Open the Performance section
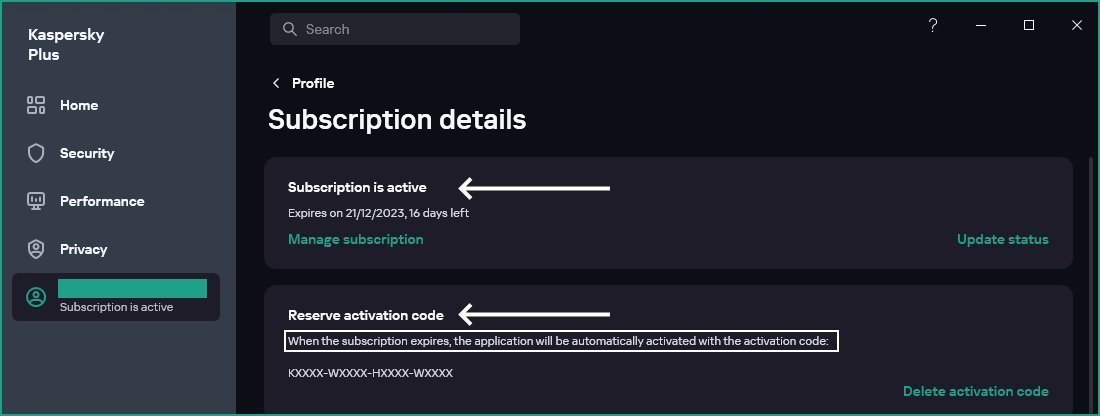 click(x=102, y=201)
